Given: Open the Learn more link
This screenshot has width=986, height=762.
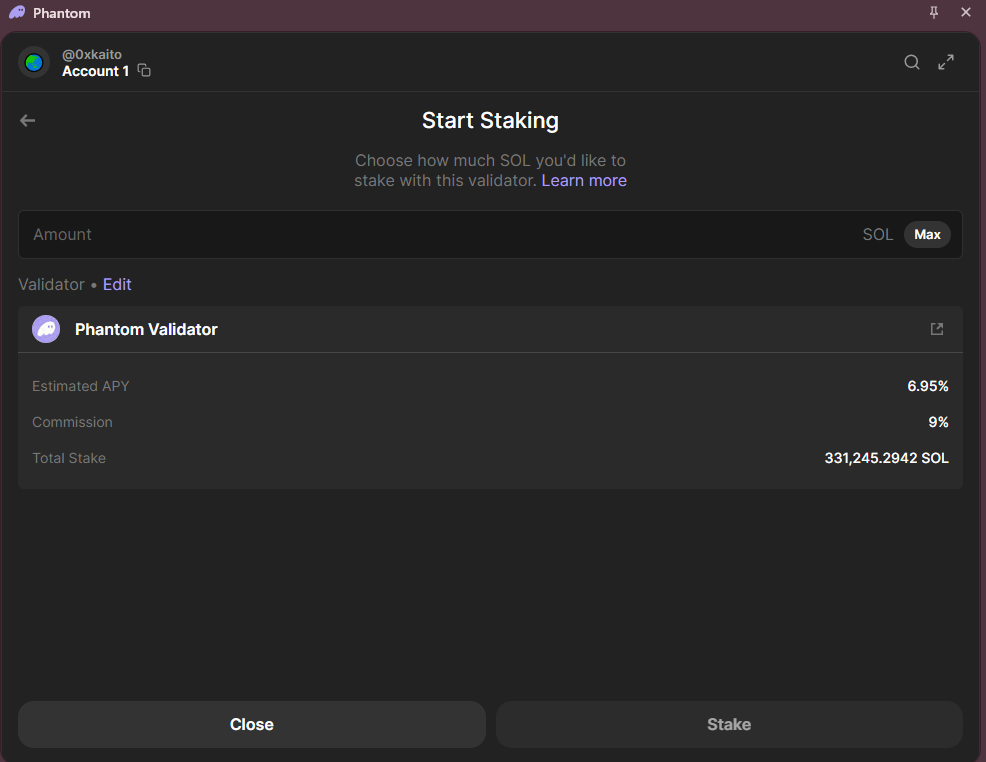Looking at the screenshot, I should (x=584, y=180).
